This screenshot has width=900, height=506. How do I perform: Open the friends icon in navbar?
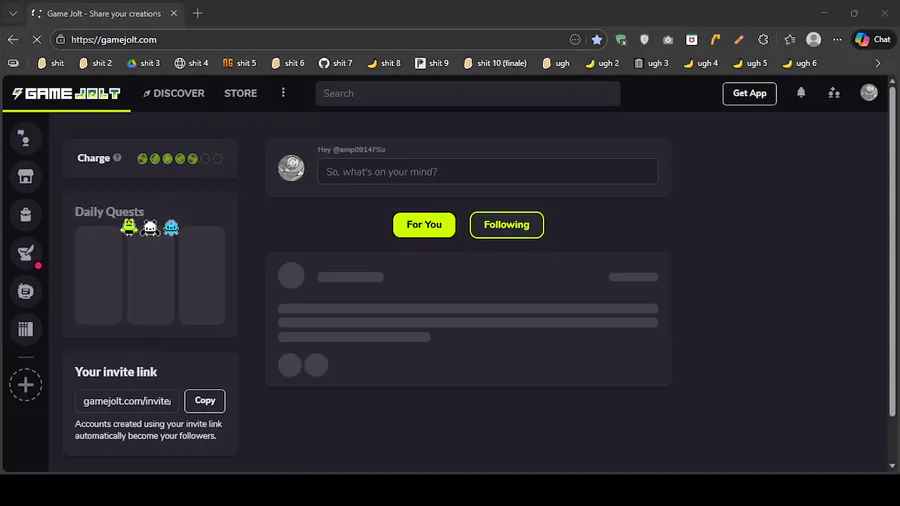[x=834, y=93]
